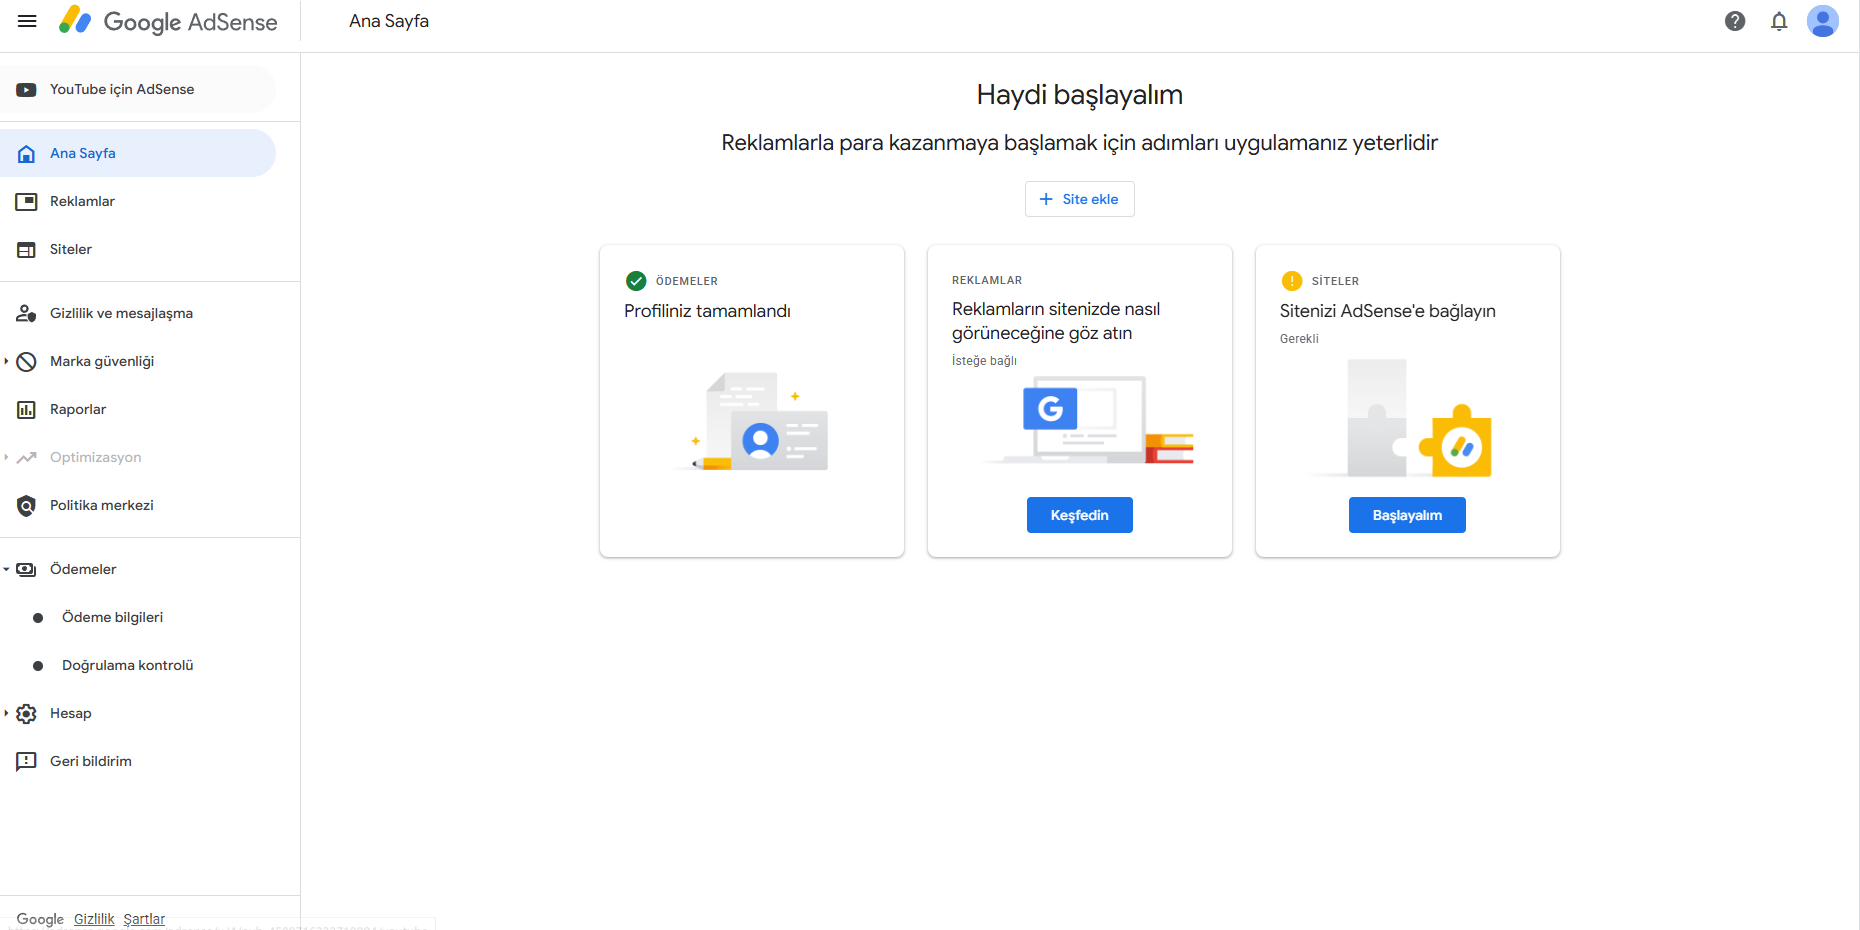Viewport: 1860px width, 930px height.
Task: Open Politika merkezi
Action: [138, 505]
